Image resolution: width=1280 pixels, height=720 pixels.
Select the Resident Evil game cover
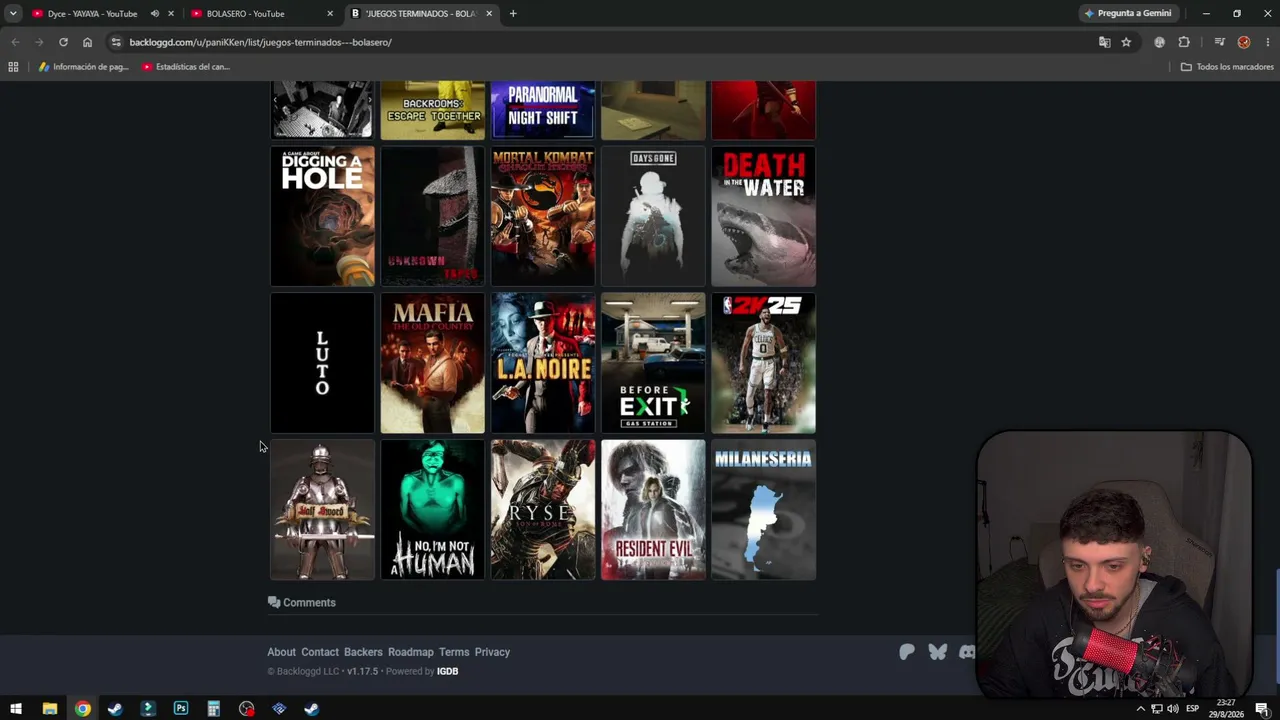pos(653,510)
